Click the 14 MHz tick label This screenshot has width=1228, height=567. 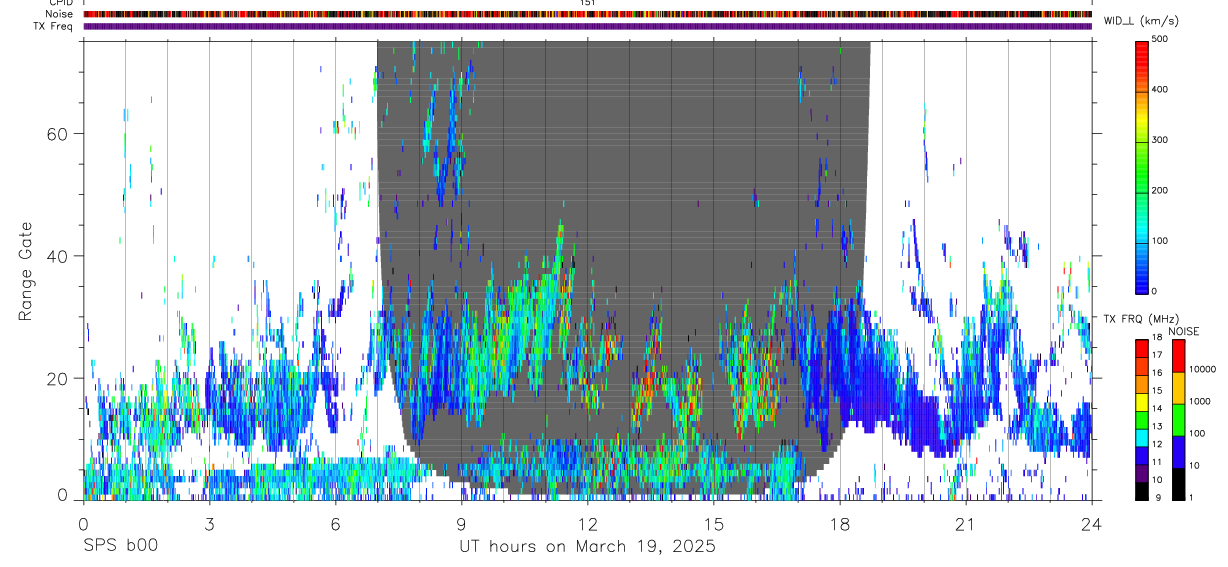pyautogui.click(x=1156, y=409)
